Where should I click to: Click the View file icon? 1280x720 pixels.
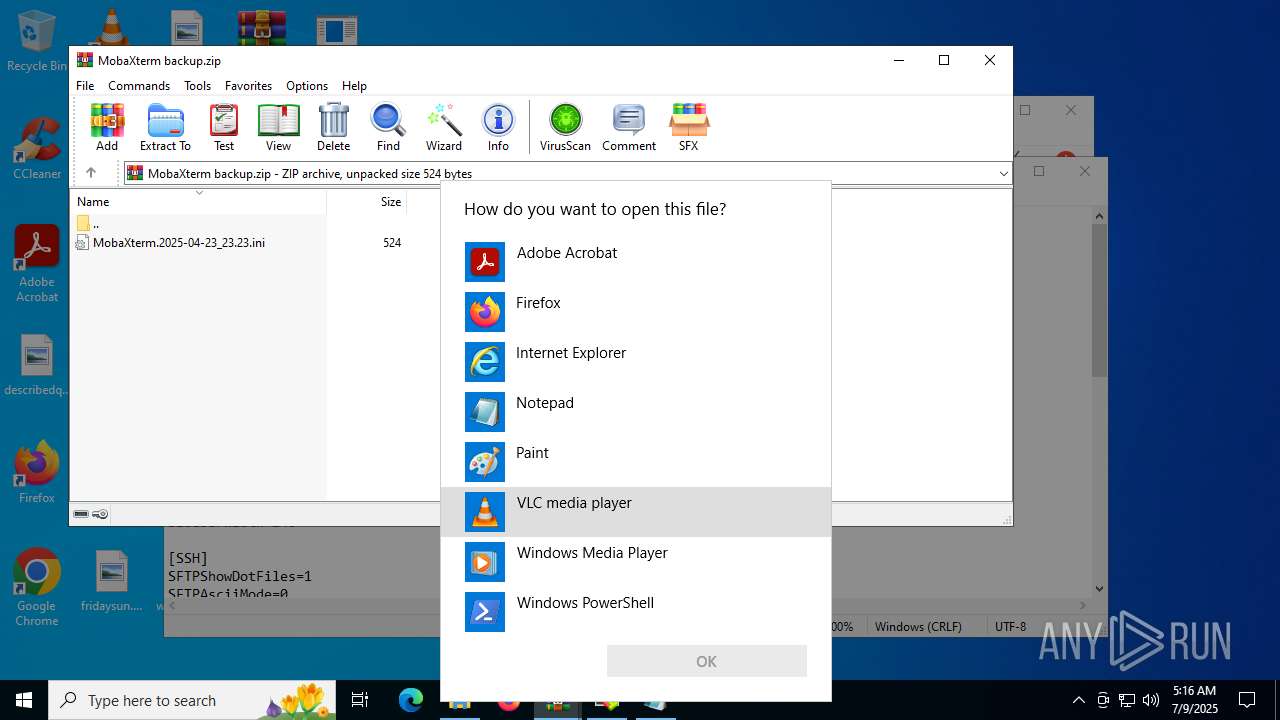click(278, 127)
